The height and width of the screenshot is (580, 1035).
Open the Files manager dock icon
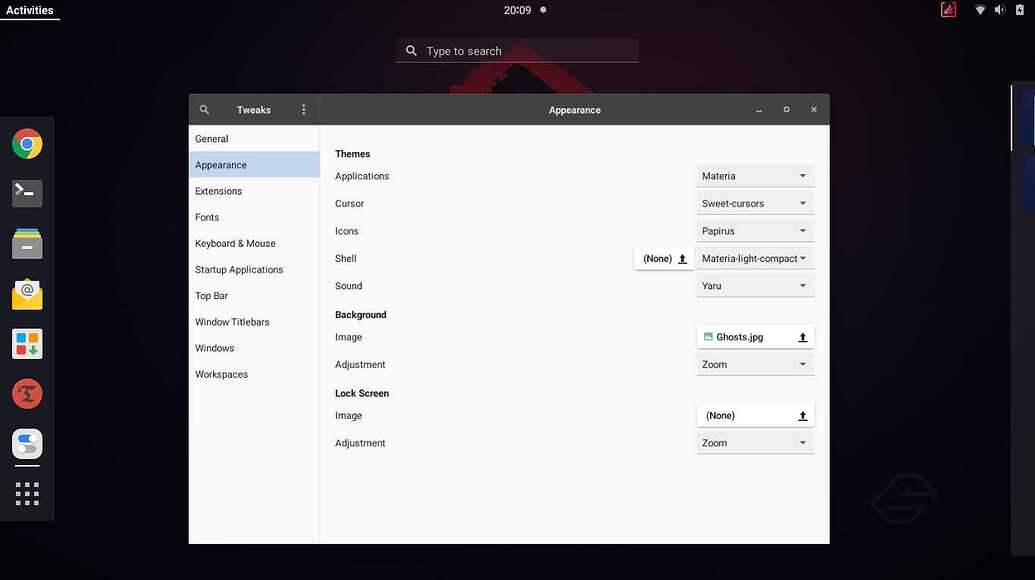[x=27, y=243]
